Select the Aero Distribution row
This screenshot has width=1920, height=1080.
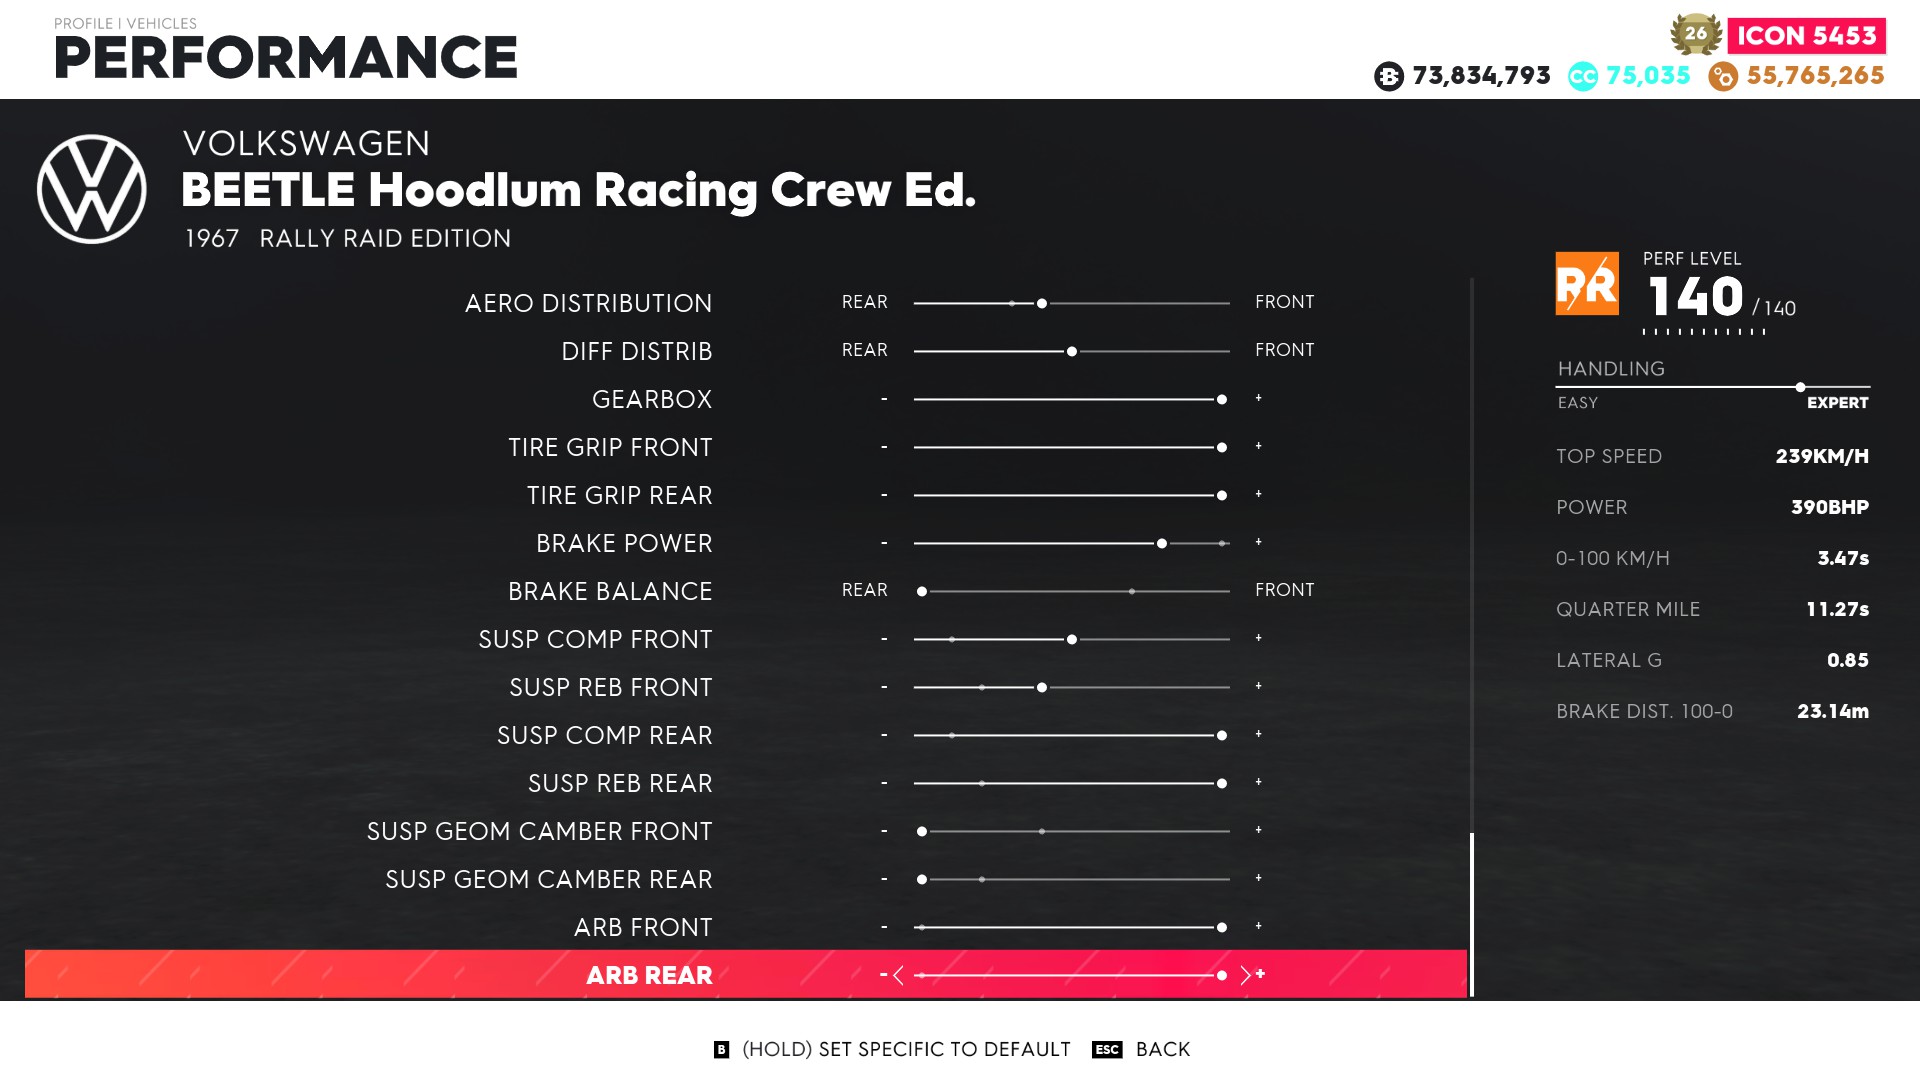pyautogui.click(x=588, y=303)
